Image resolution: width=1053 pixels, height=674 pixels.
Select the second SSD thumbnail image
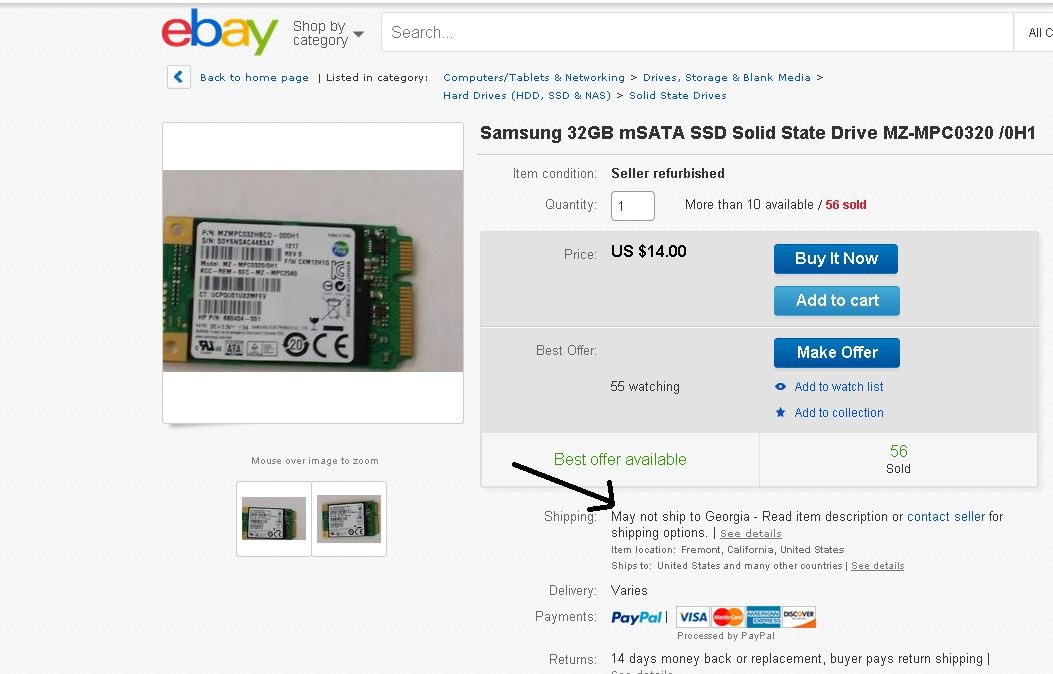point(349,519)
